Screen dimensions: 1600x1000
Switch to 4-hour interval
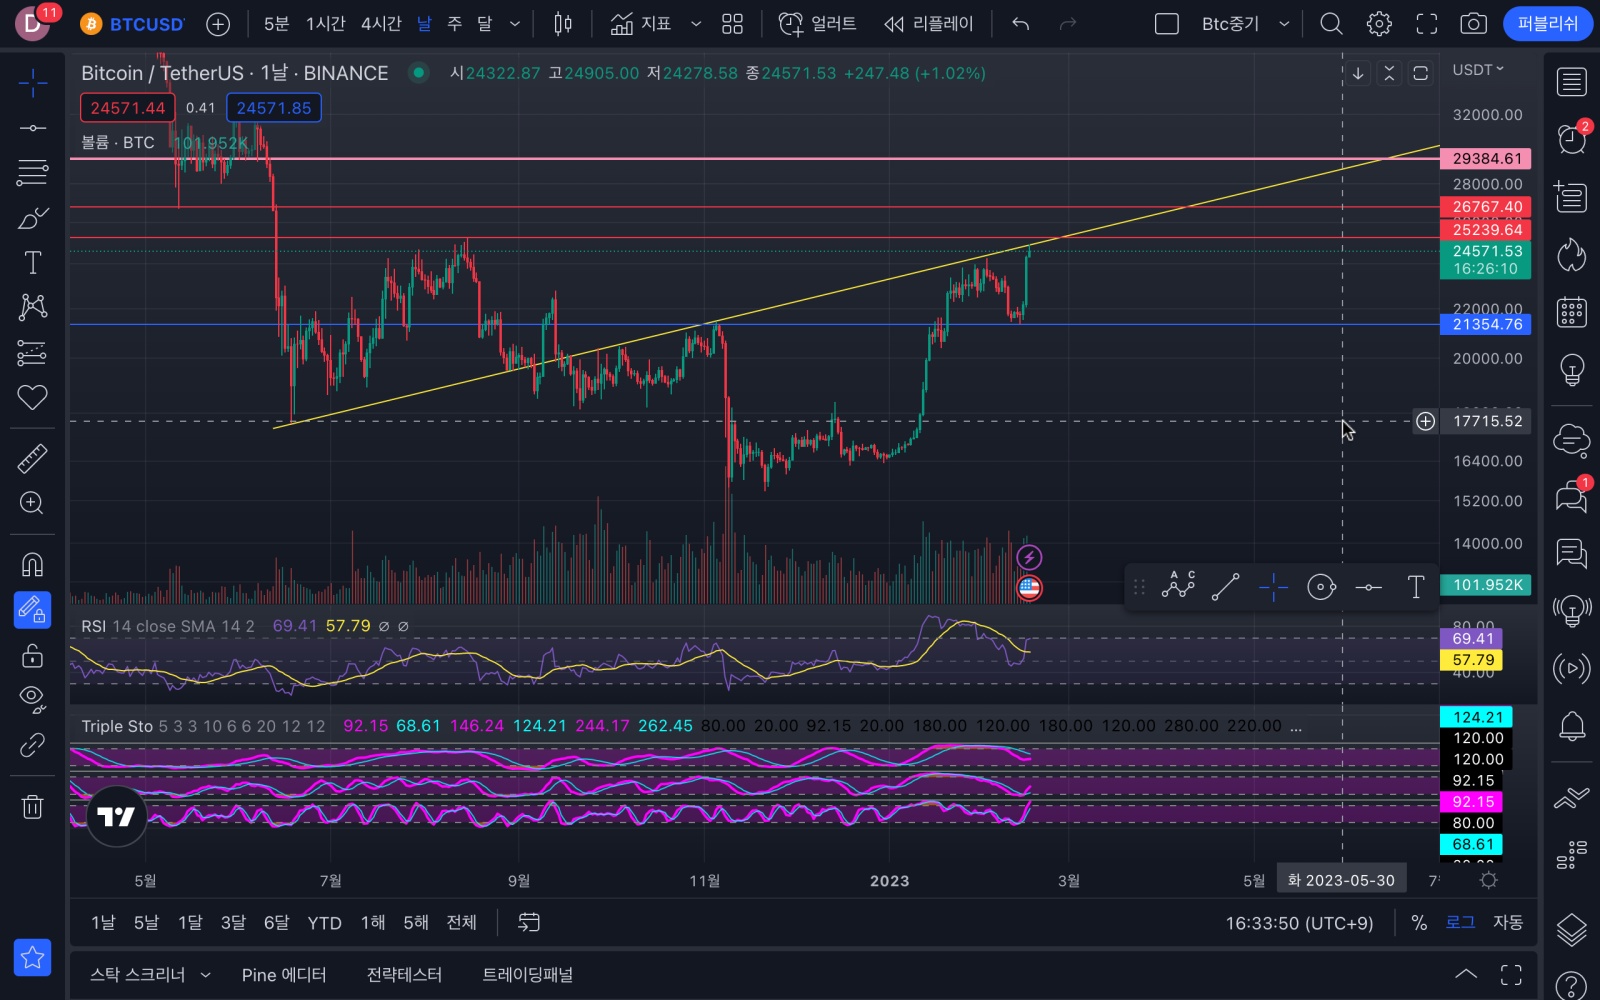pos(381,24)
